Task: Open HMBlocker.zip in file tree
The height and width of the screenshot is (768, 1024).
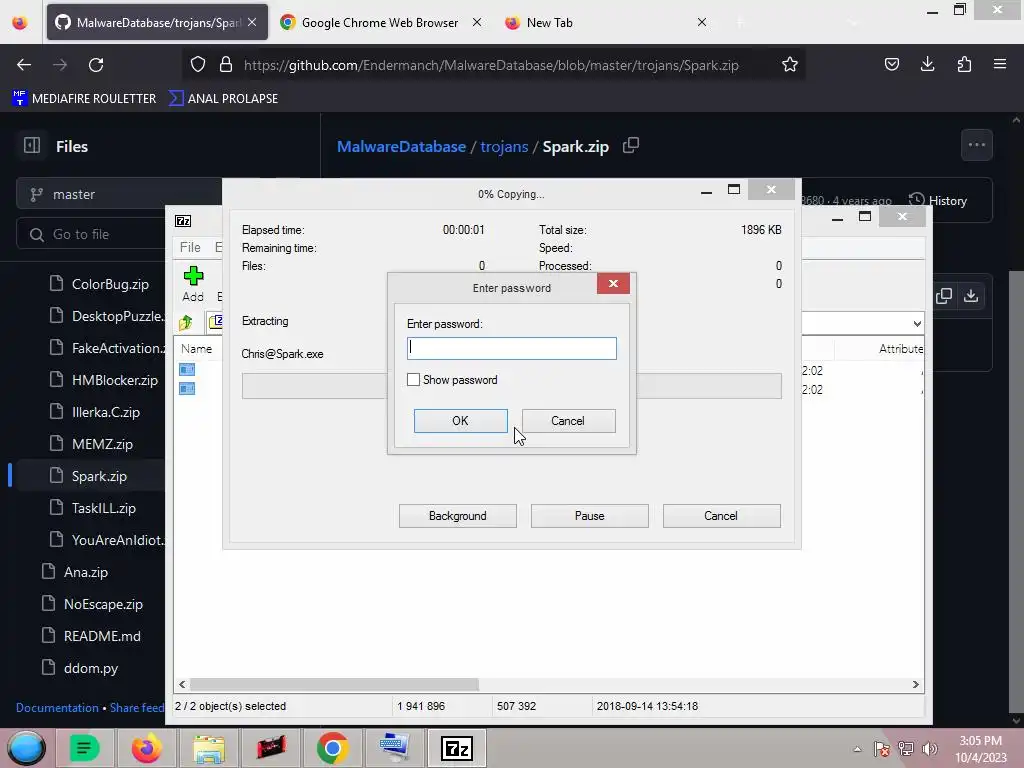Action: [114, 380]
